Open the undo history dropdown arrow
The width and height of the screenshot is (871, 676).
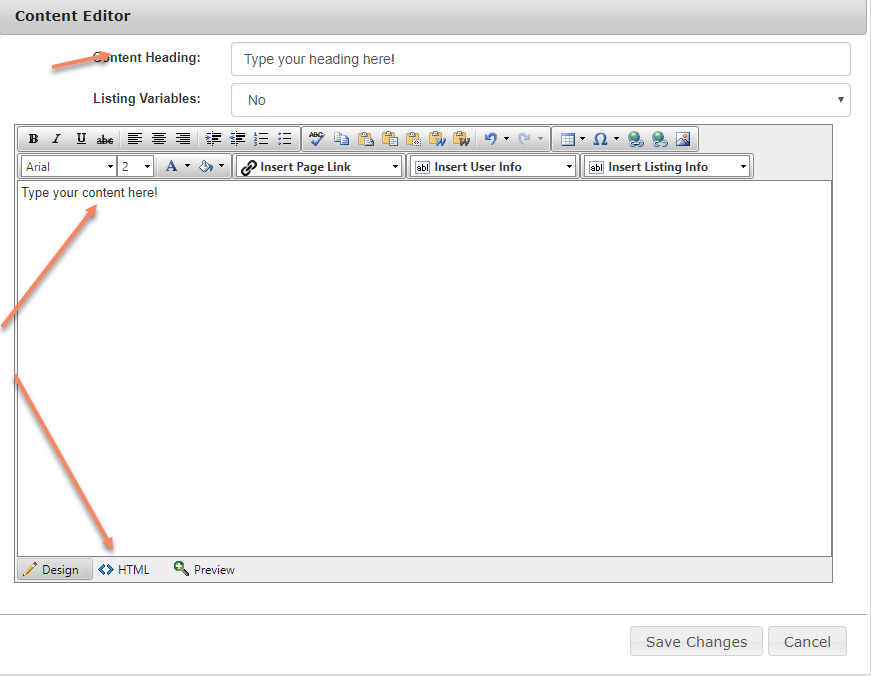click(506, 139)
